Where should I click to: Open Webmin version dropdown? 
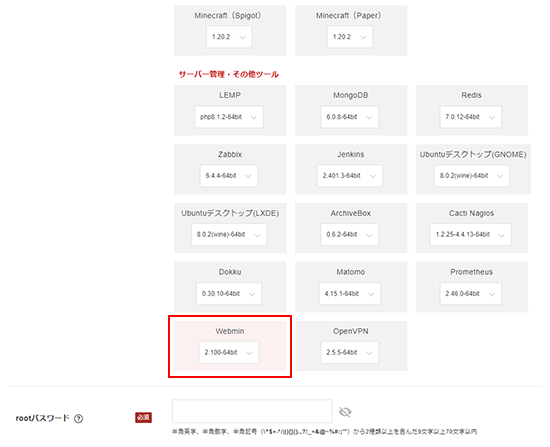coord(229,352)
